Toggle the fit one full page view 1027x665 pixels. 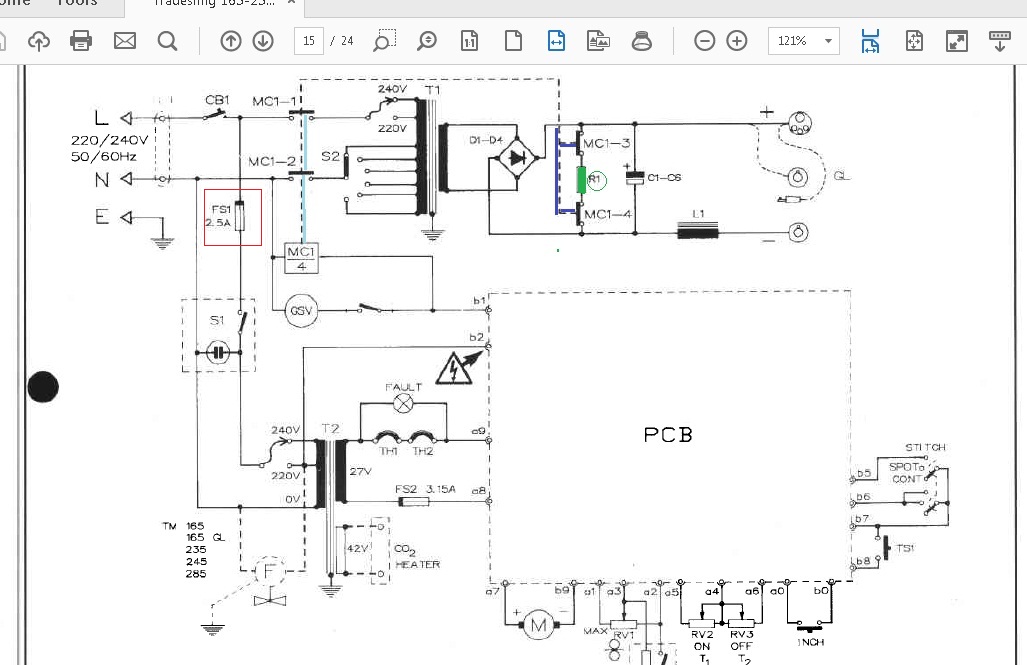[513, 41]
